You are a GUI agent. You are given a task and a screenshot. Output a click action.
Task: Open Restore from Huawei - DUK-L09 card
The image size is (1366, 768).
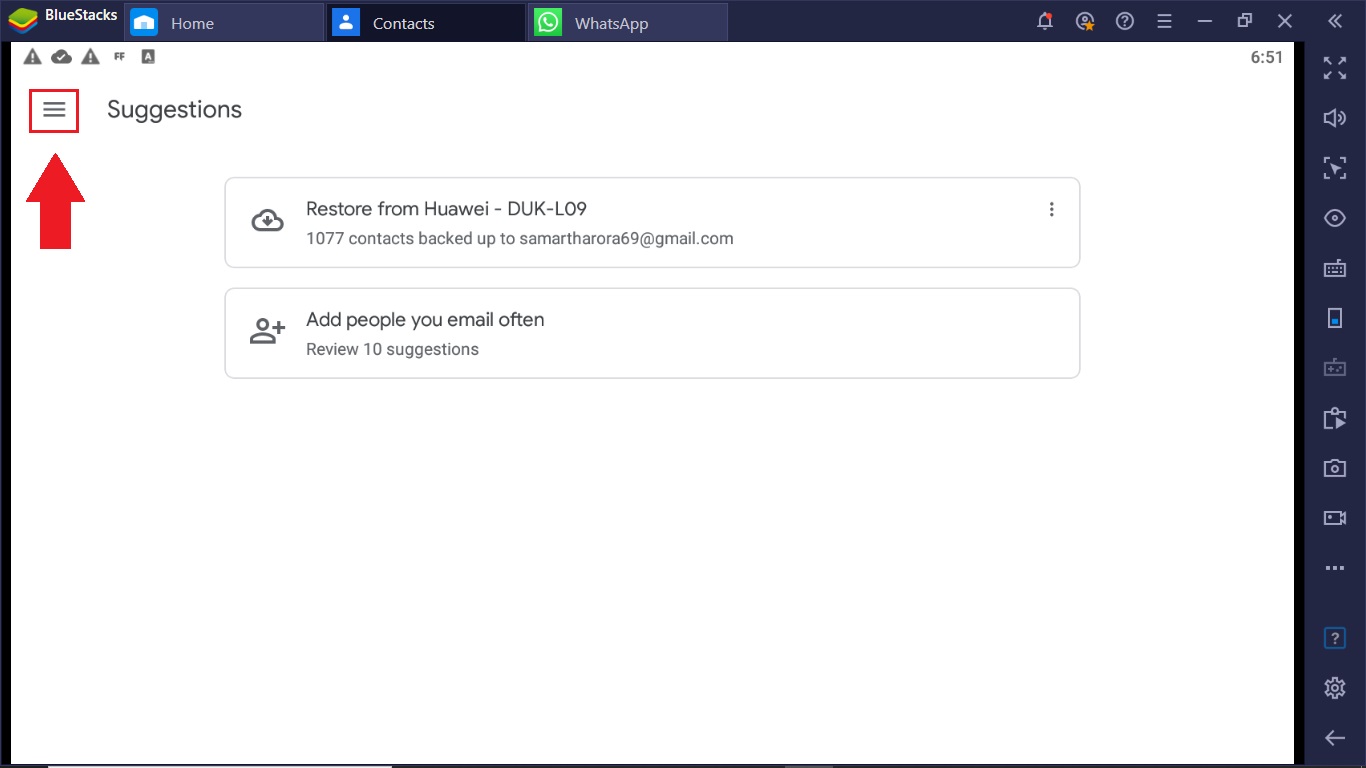(x=652, y=222)
